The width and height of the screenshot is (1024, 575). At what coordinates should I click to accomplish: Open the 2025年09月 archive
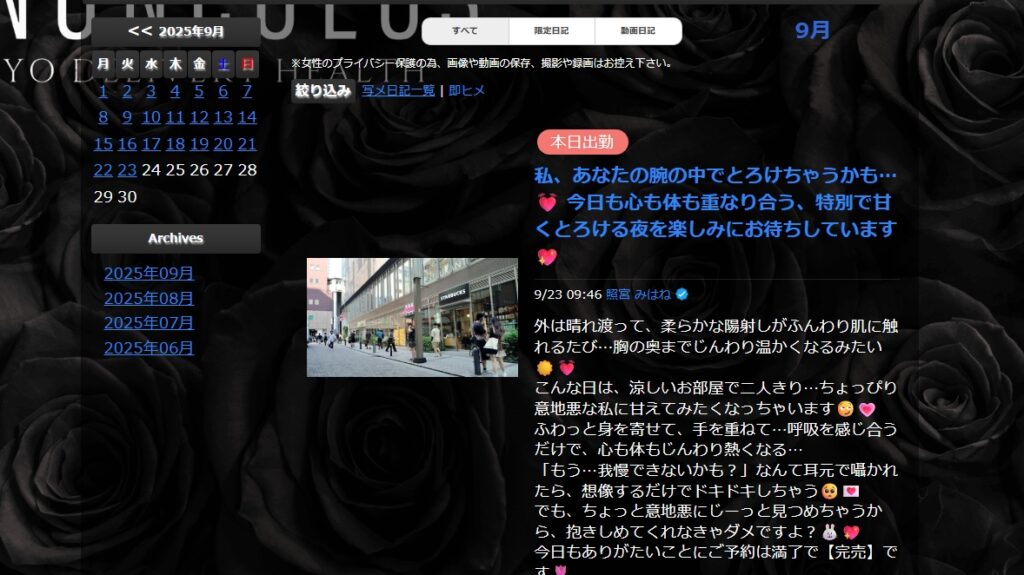(x=149, y=274)
